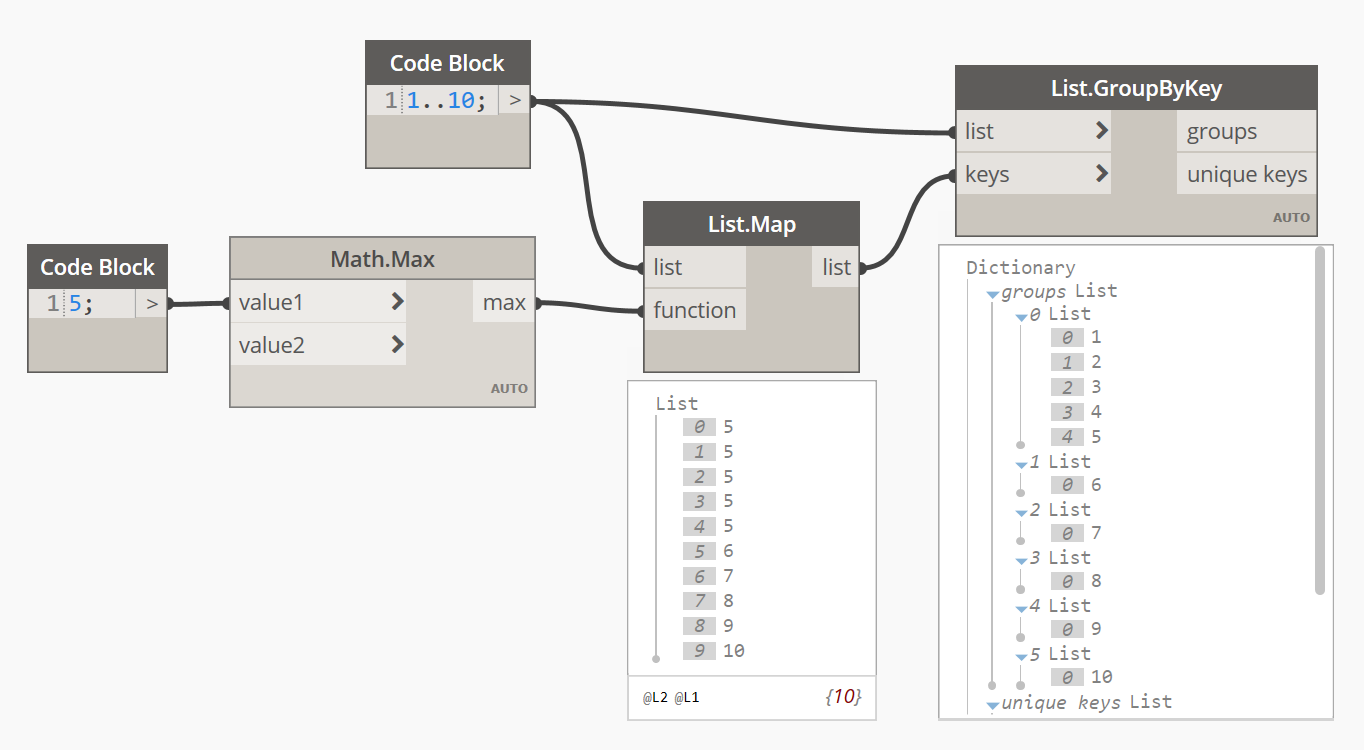
Task: Click the {10} item count in List.Map preview
Action: pyautogui.click(x=843, y=696)
